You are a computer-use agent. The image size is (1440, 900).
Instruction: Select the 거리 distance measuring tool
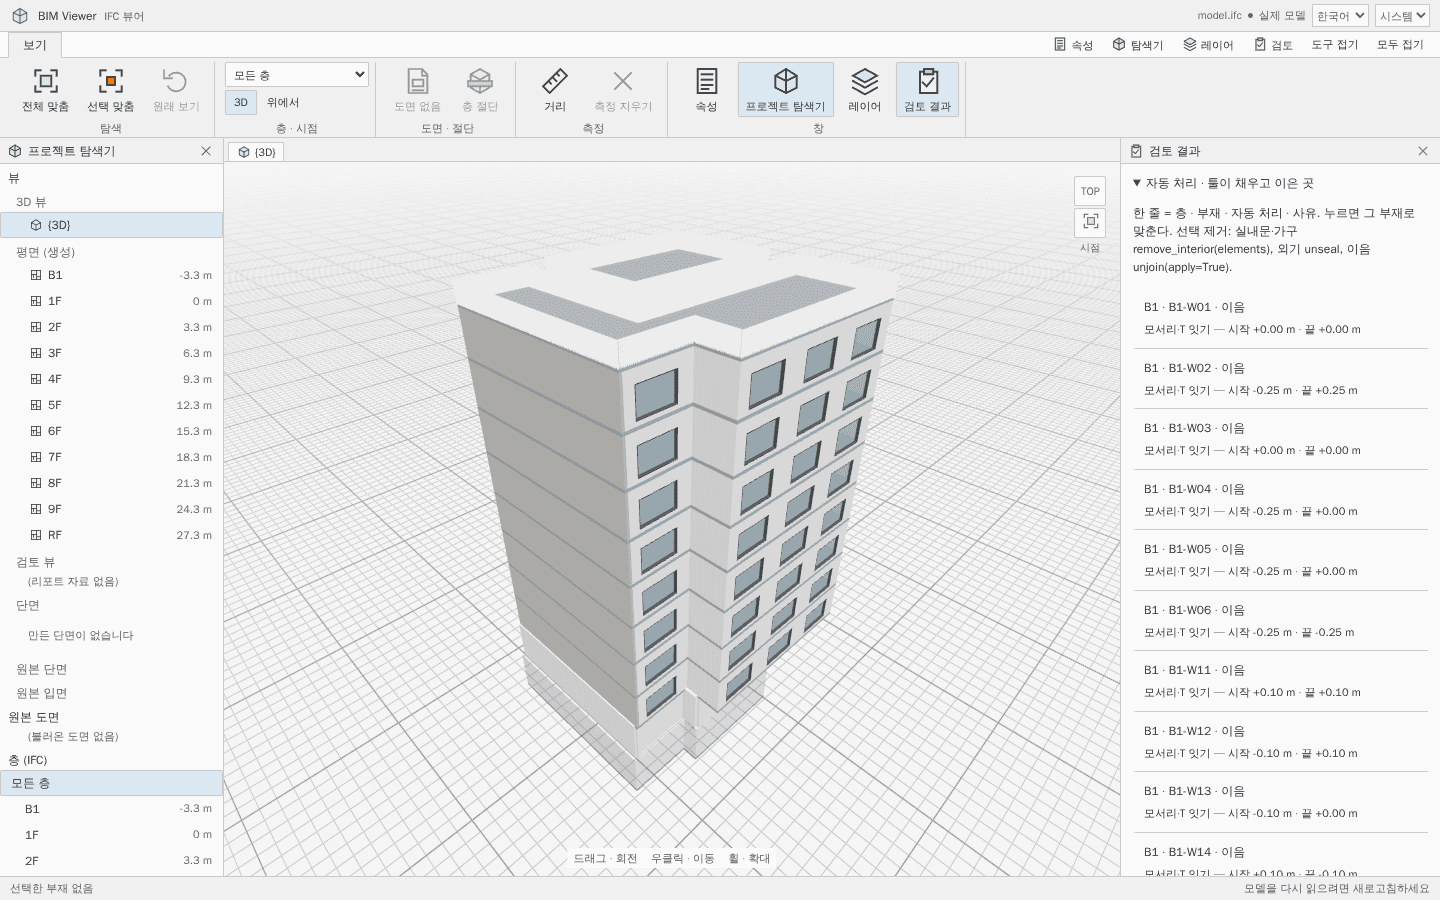pyautogui.click(x=555, y=90)
